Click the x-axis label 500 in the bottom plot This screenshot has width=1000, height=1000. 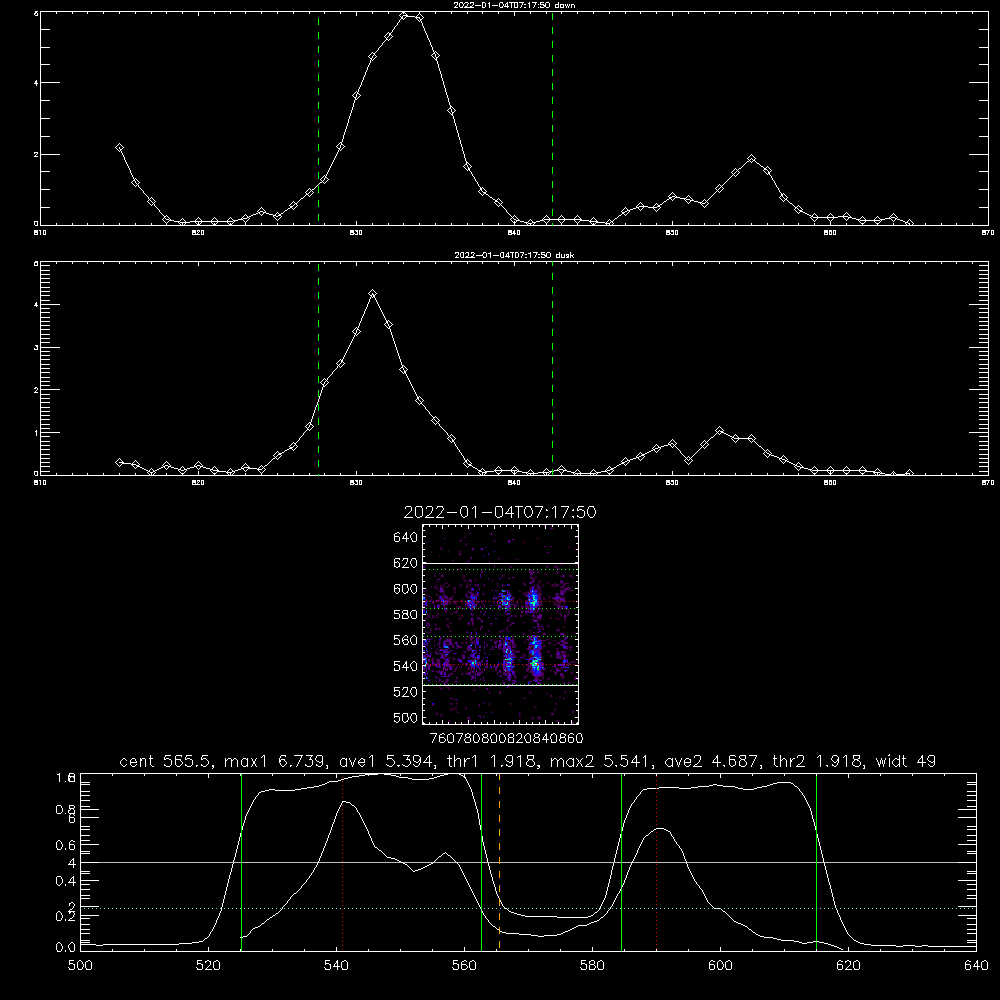pos(80,966)
